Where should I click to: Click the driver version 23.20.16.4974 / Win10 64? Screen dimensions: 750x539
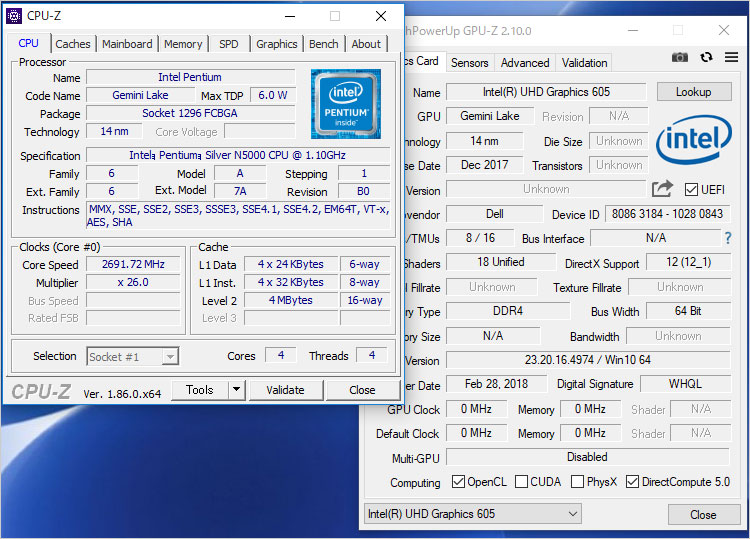(x=588, y=360)
